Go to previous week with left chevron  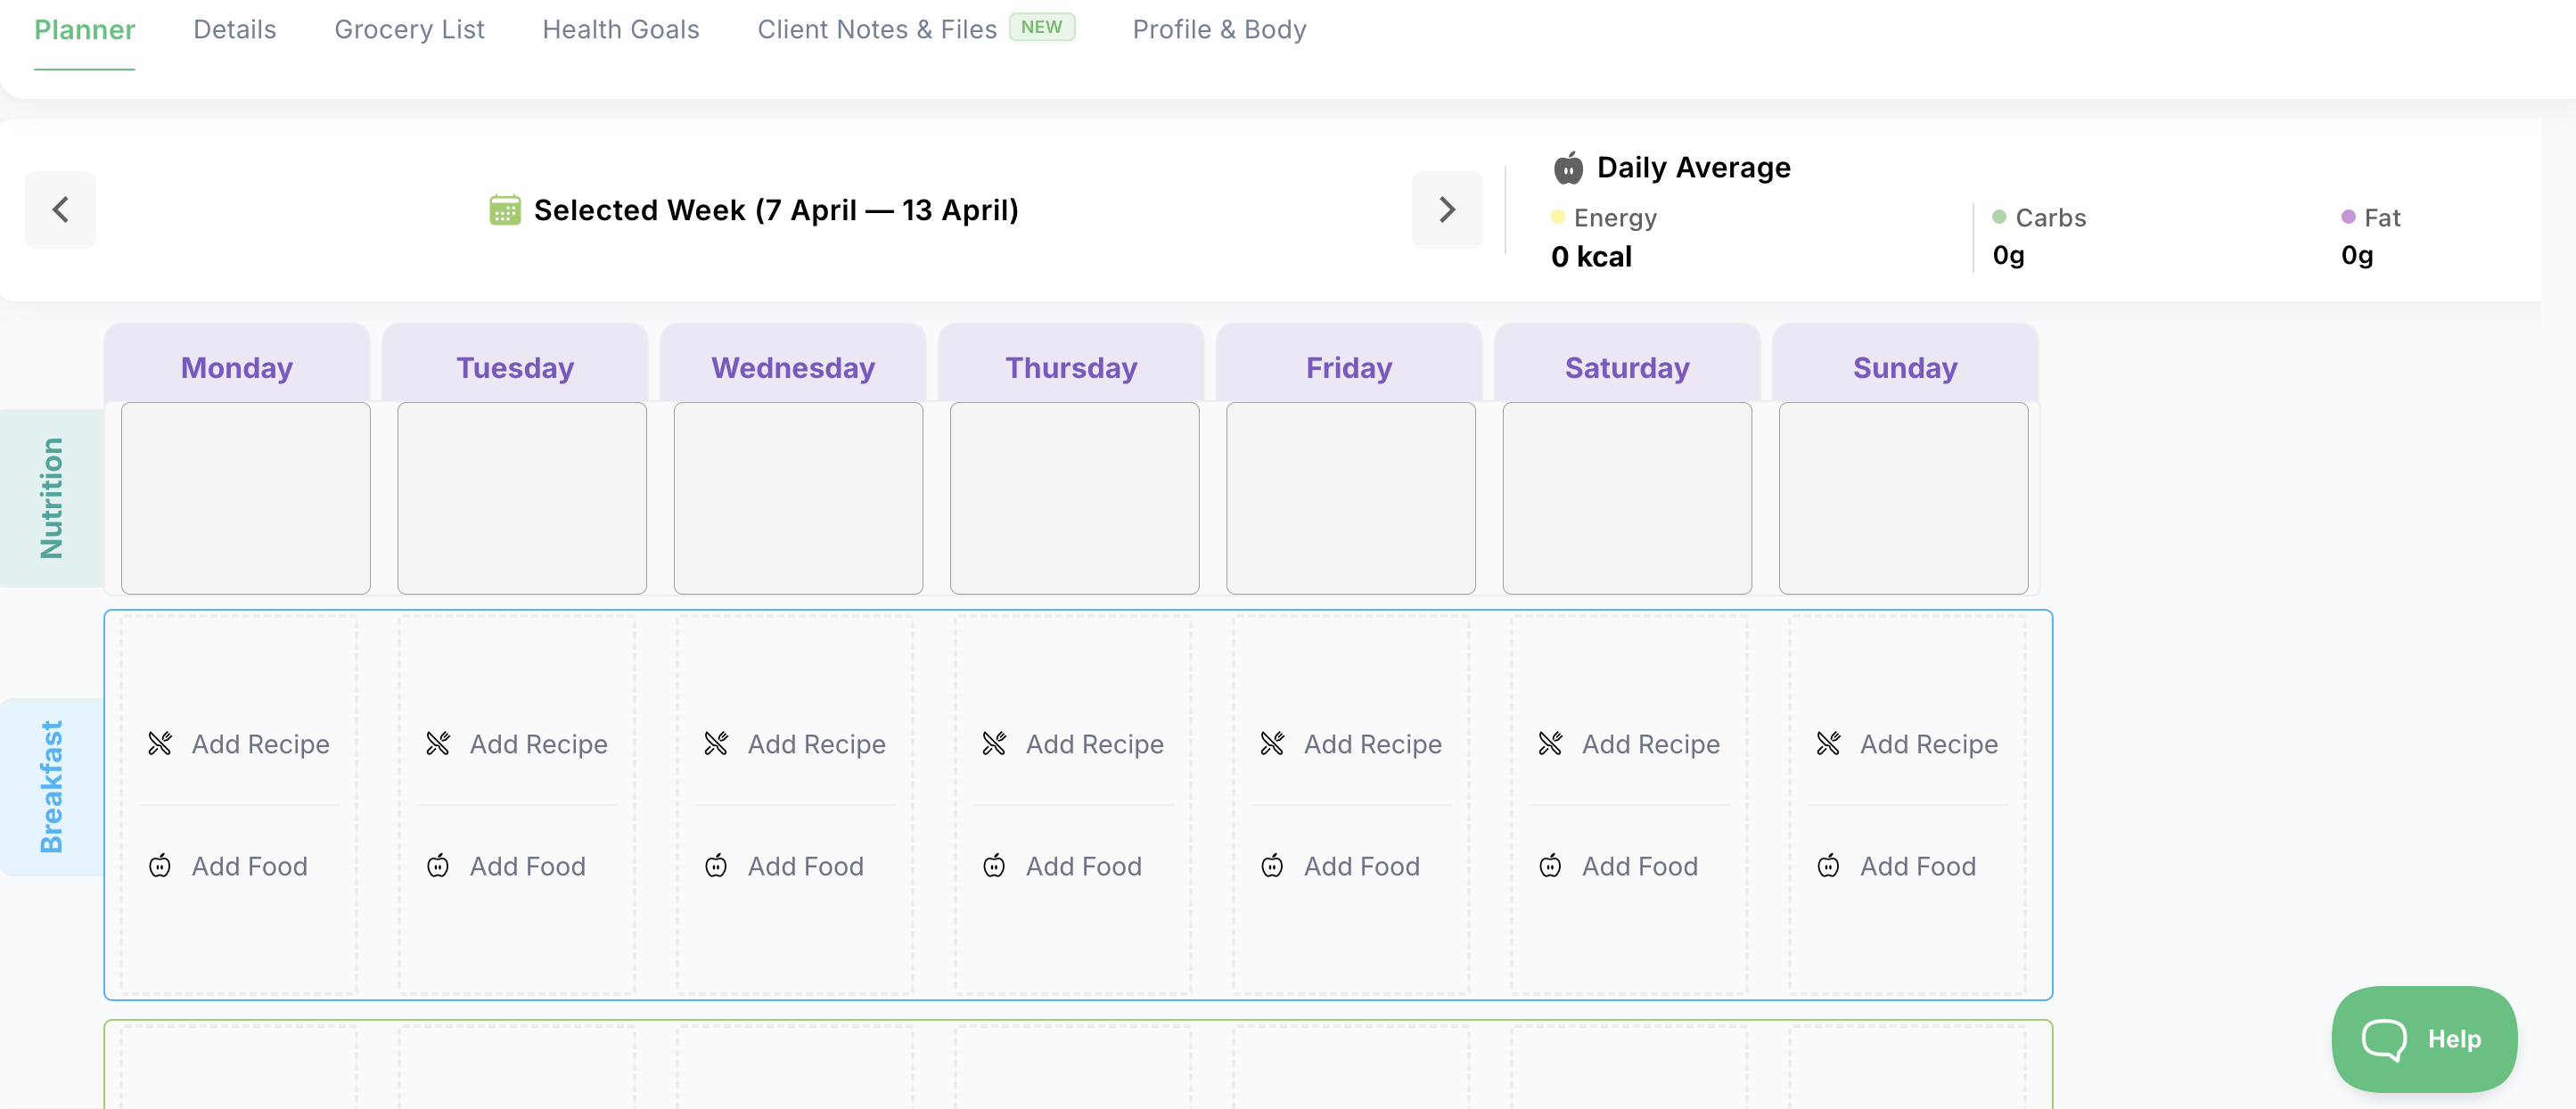(60, 210)
